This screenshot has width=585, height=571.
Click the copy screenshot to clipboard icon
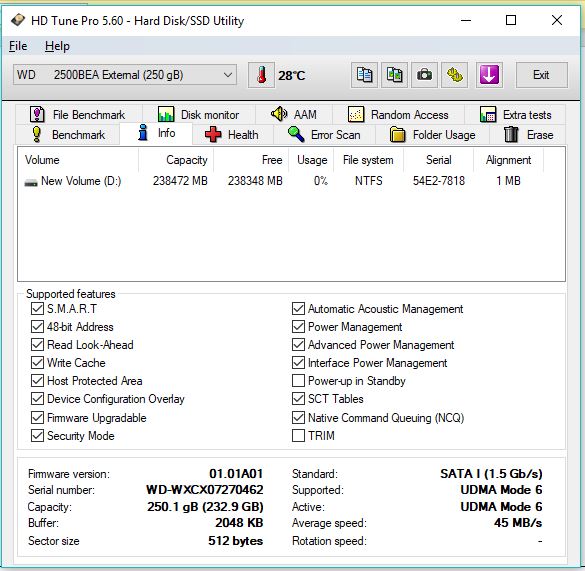click(394, 75)
